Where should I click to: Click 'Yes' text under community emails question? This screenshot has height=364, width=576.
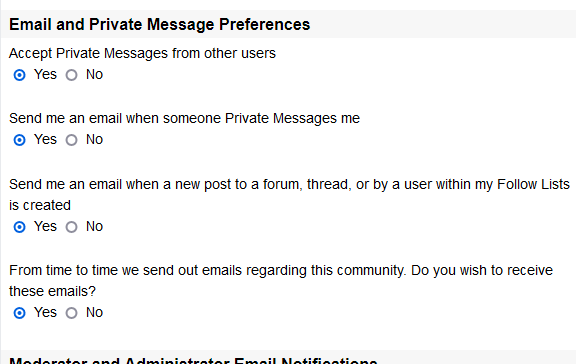(x=45, y=313)
